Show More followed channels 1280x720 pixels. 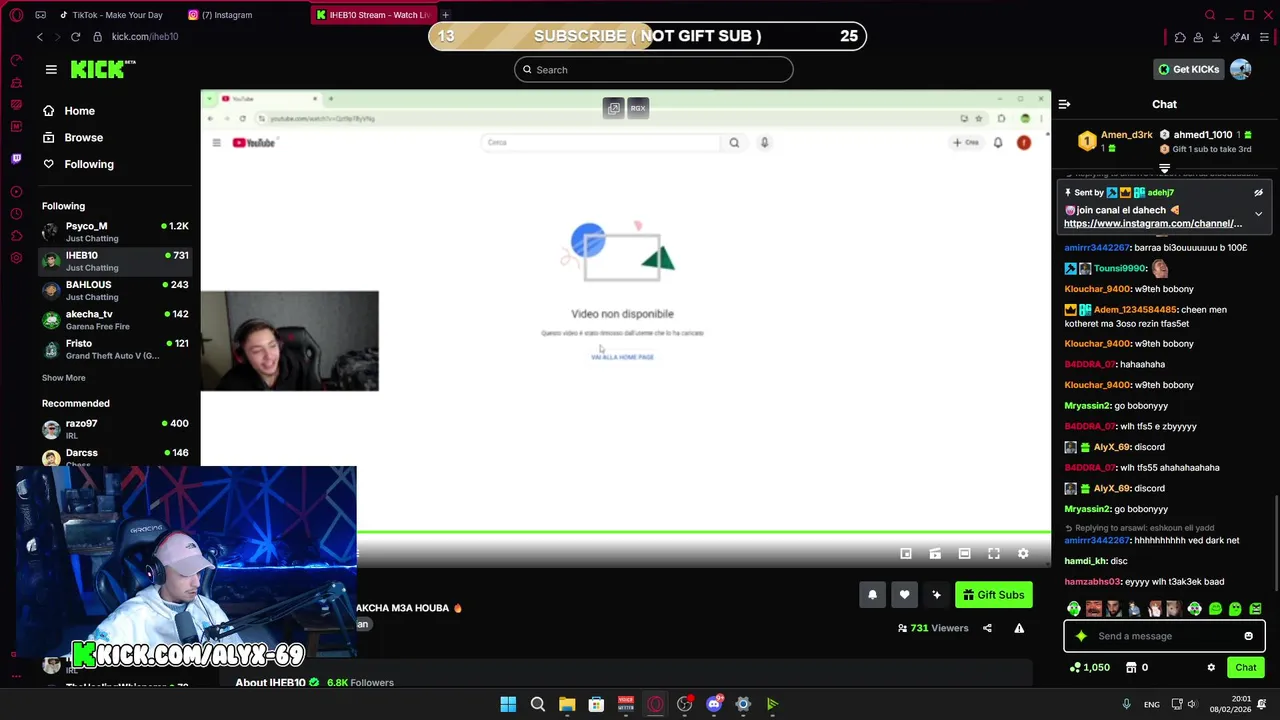[x=63, y=378]
